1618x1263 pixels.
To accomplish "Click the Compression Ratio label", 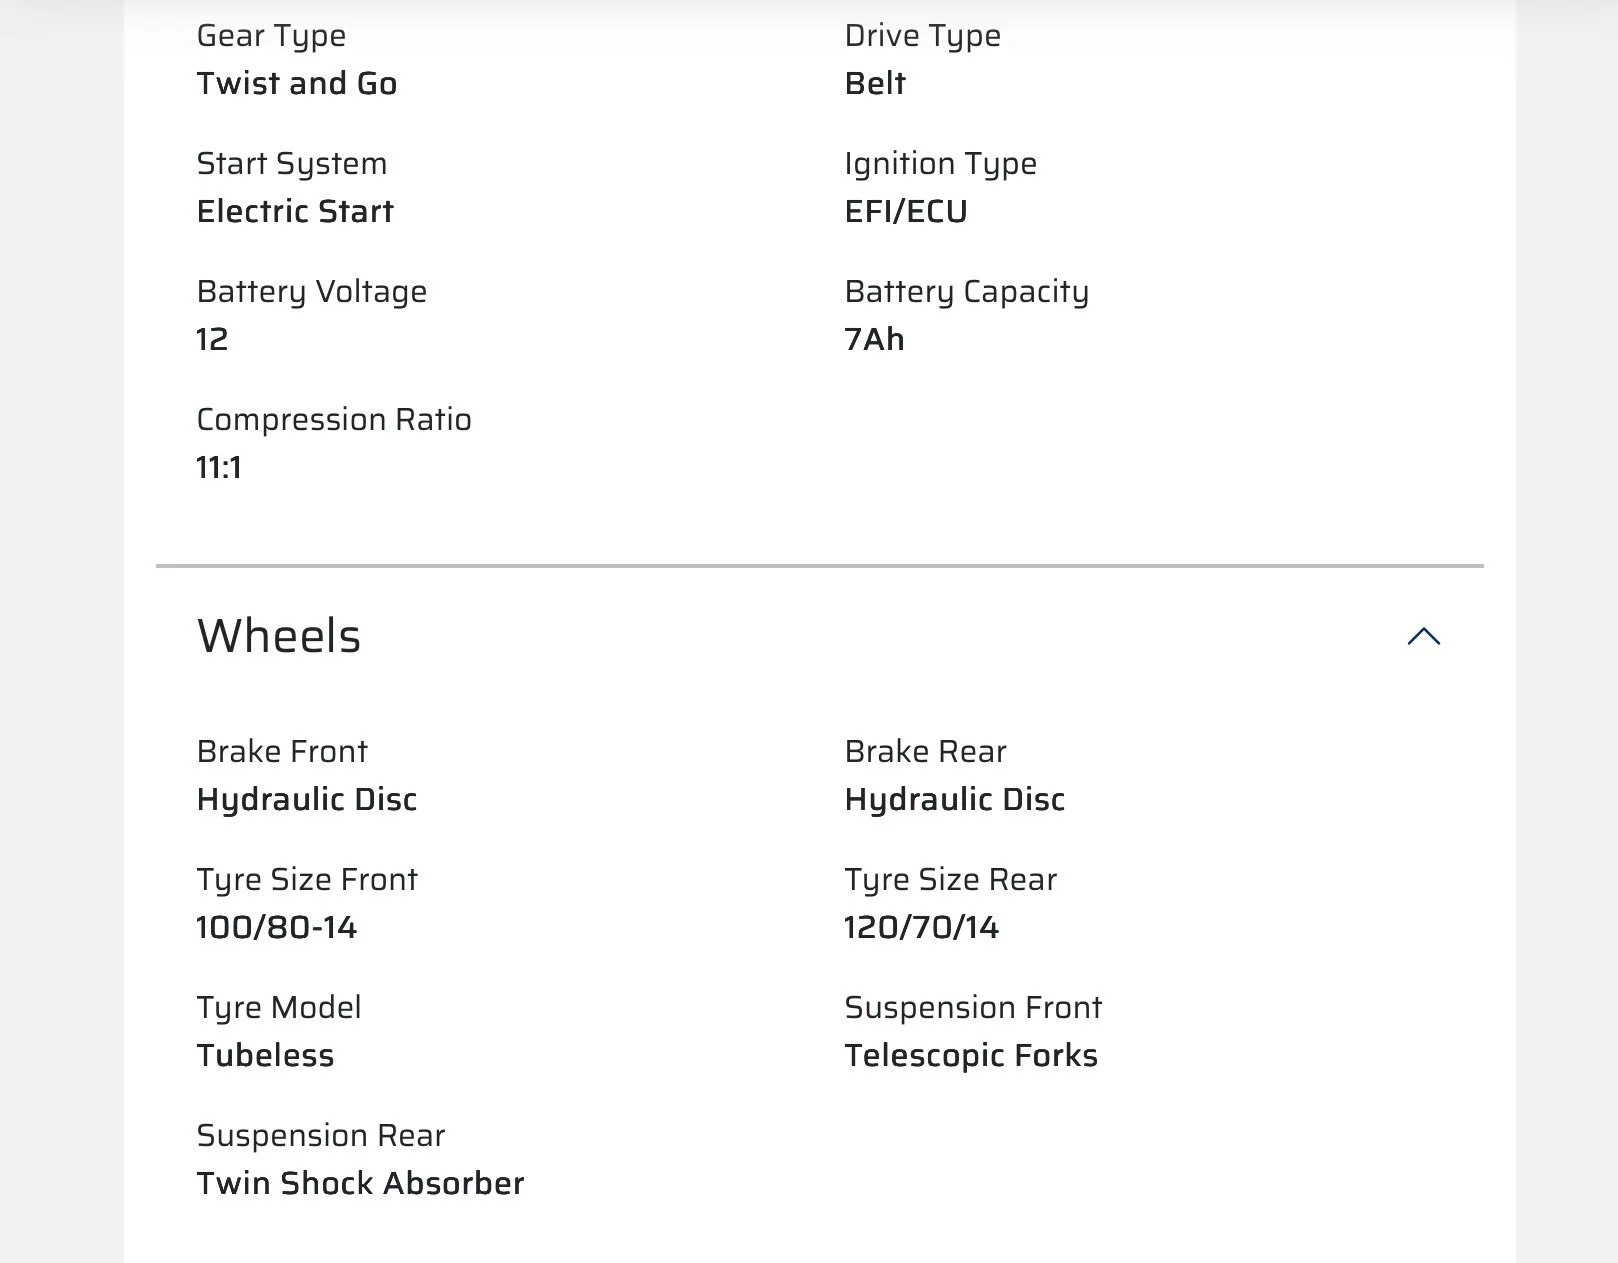I will click(334, 420).
